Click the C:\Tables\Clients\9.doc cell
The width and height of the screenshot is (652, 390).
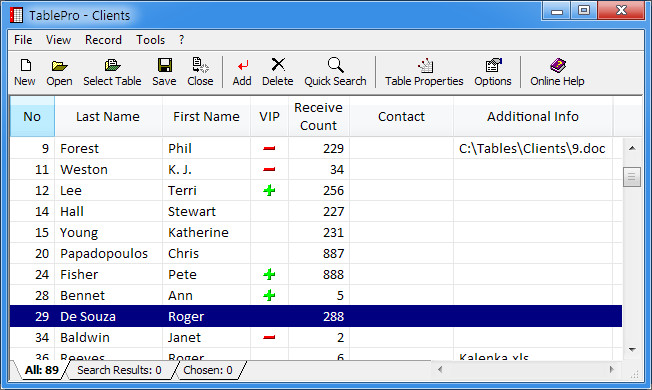[533, 148]
